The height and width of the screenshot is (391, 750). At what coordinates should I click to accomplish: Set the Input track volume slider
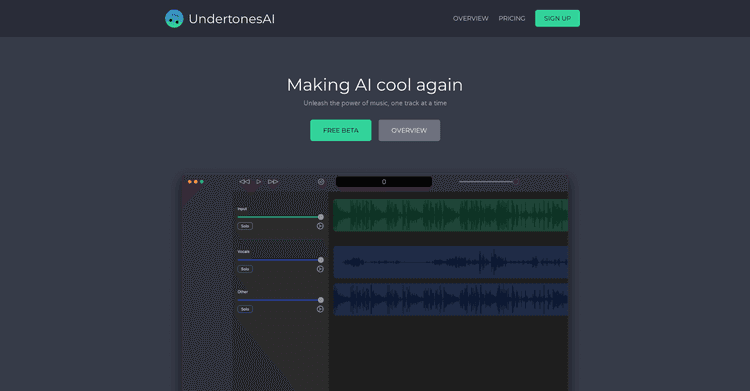coord(280,217)
